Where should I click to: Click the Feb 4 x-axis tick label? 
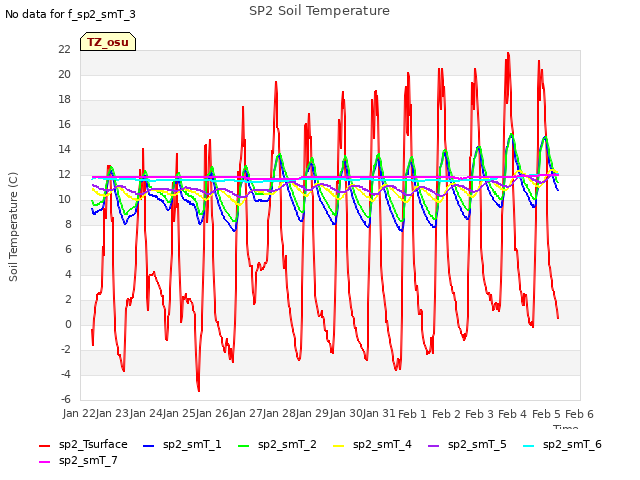(x=513, y=414)
